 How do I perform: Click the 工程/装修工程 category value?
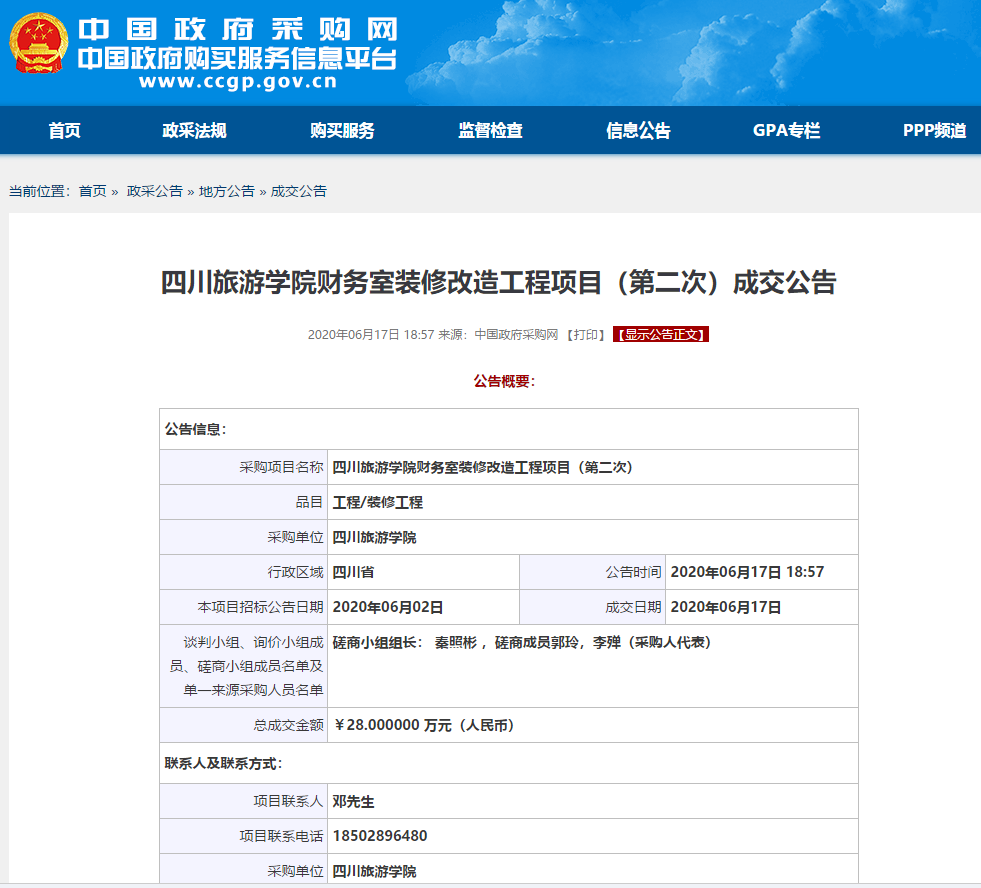click(x=378, y=503)
